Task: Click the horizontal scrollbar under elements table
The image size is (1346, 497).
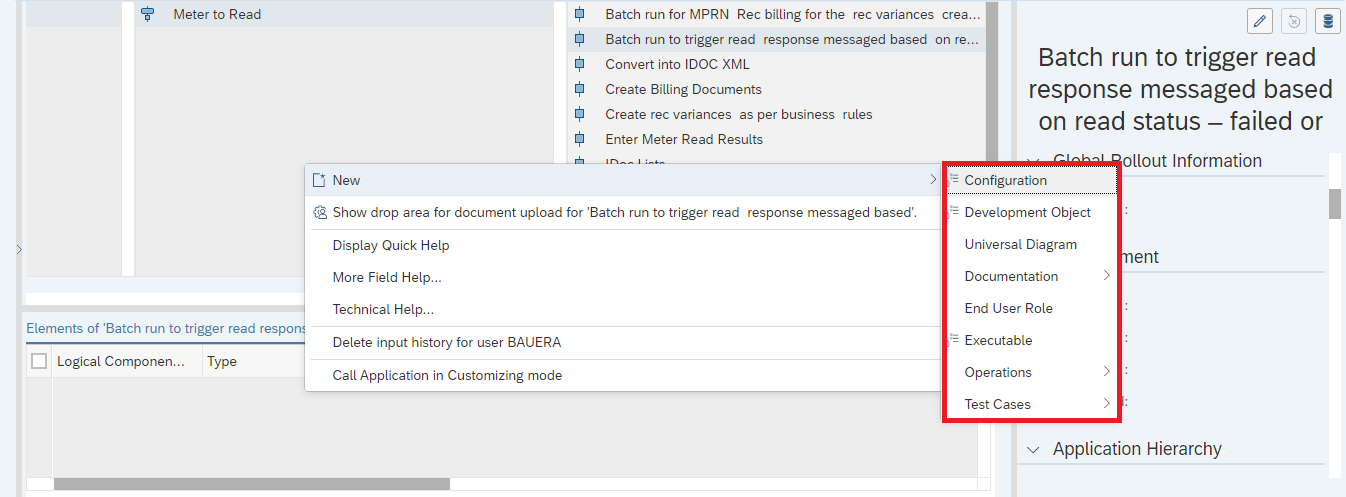Action: [250, 484]
